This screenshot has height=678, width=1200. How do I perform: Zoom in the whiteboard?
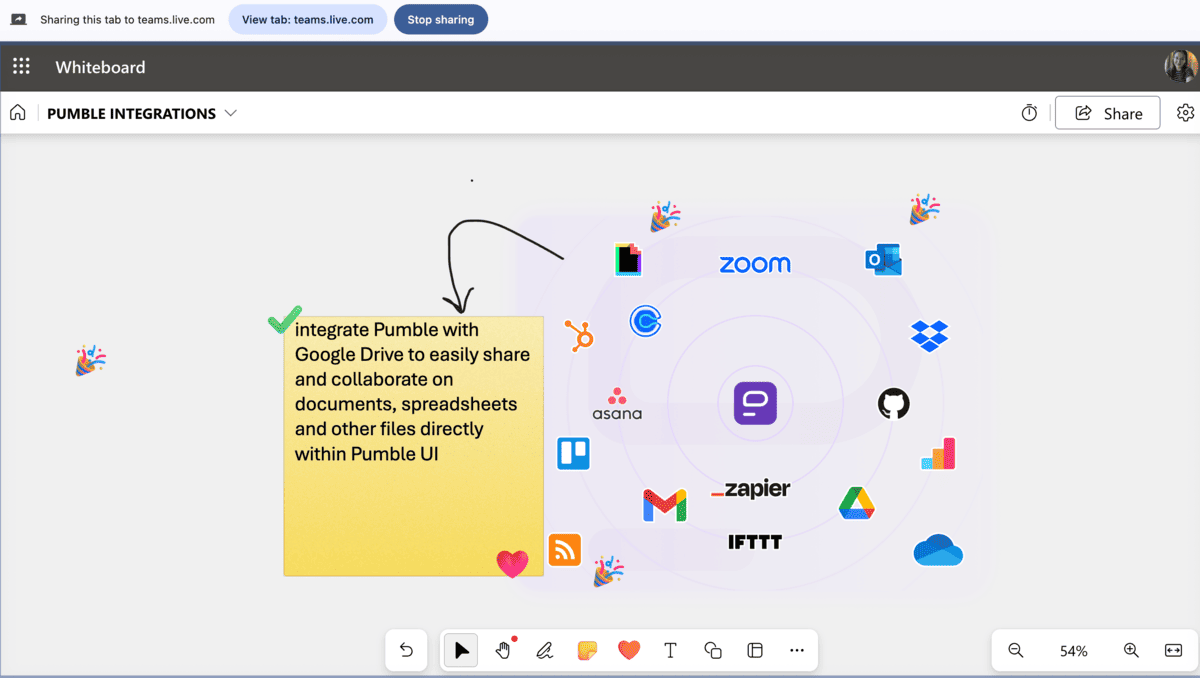click(x=1131, y=650)
